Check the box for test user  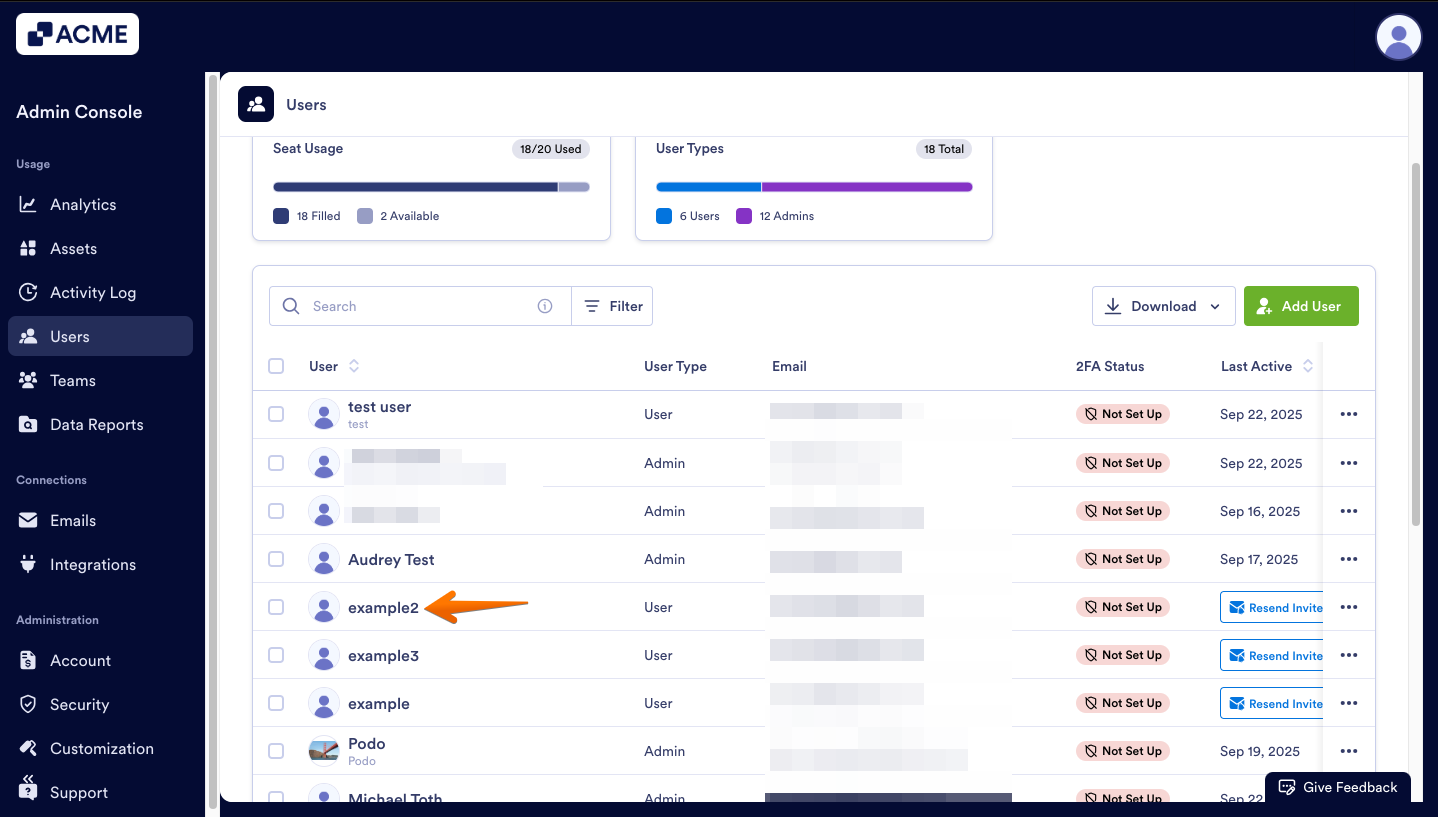pos(276,414)
